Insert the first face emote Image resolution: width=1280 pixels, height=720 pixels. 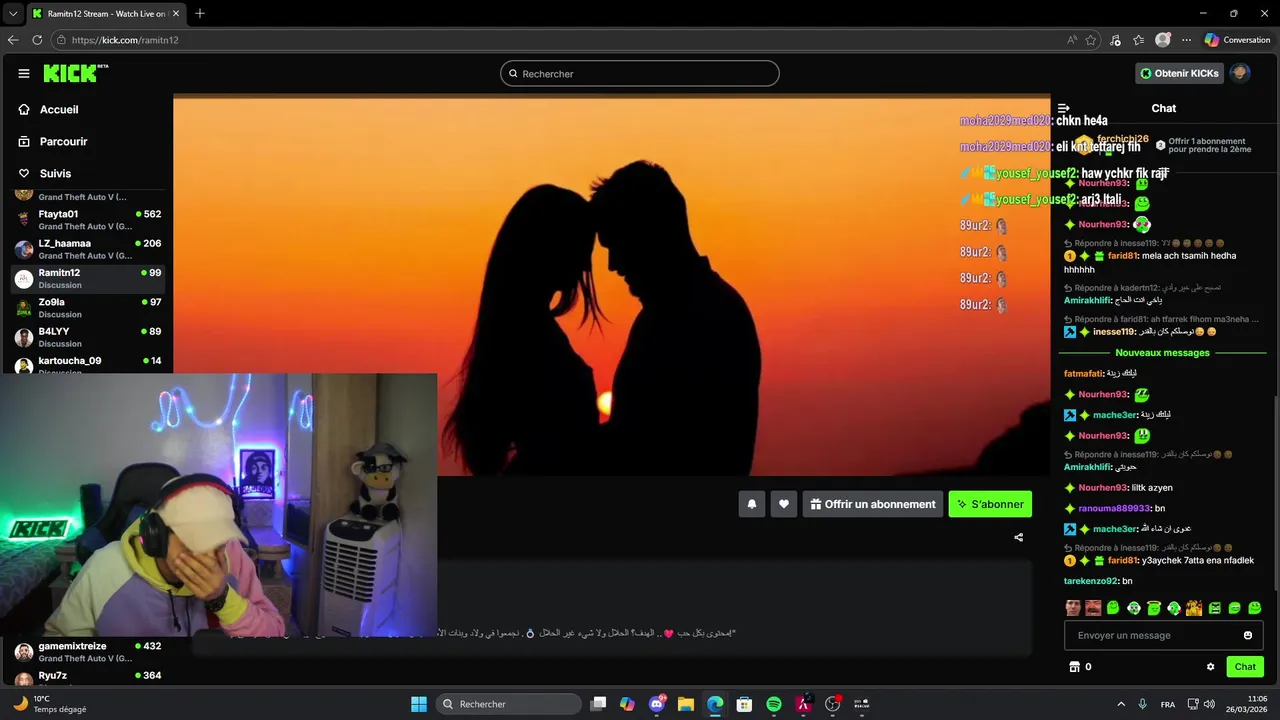pyautogui.click(x=1073, y=608)
